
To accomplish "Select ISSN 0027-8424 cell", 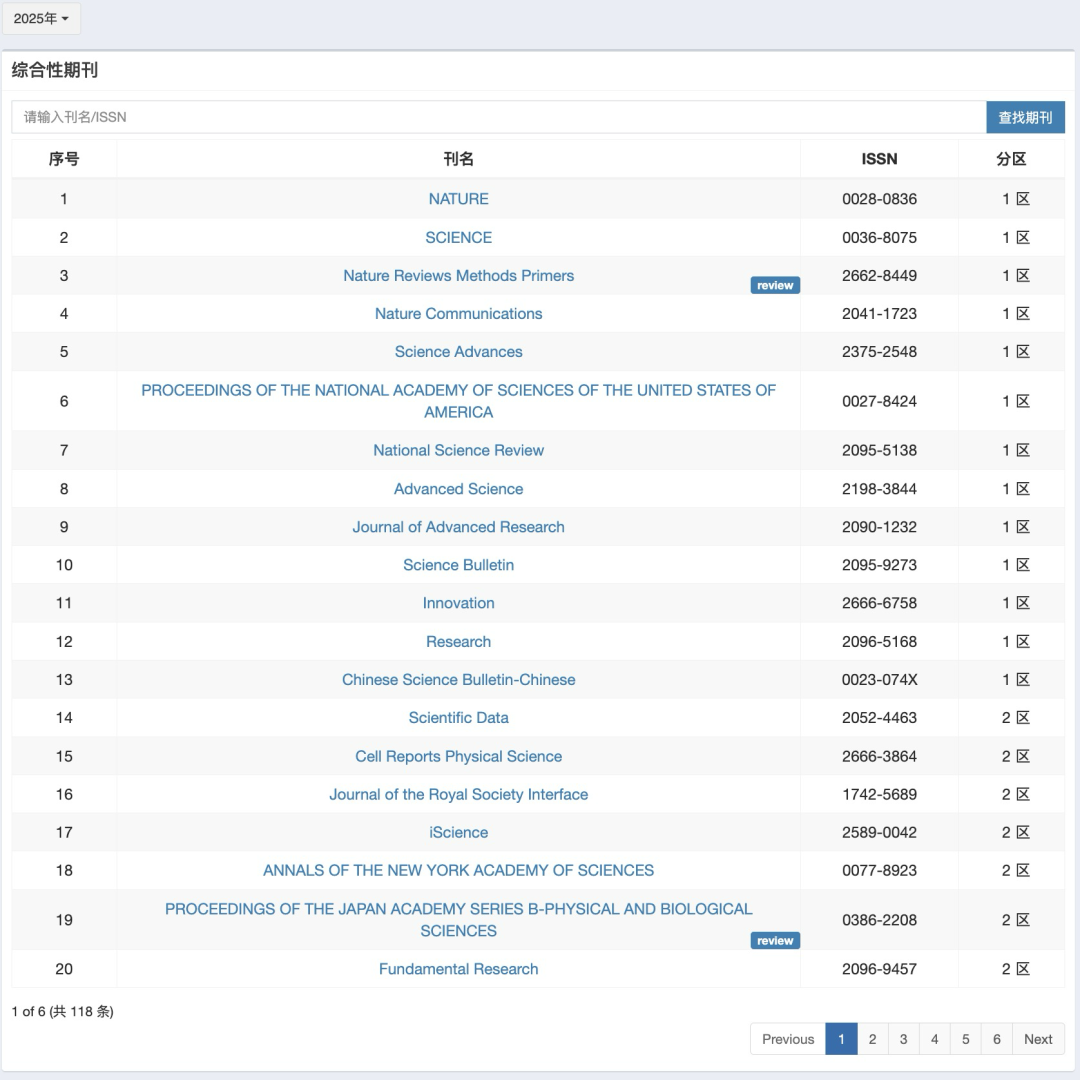I will coord(880,401).
